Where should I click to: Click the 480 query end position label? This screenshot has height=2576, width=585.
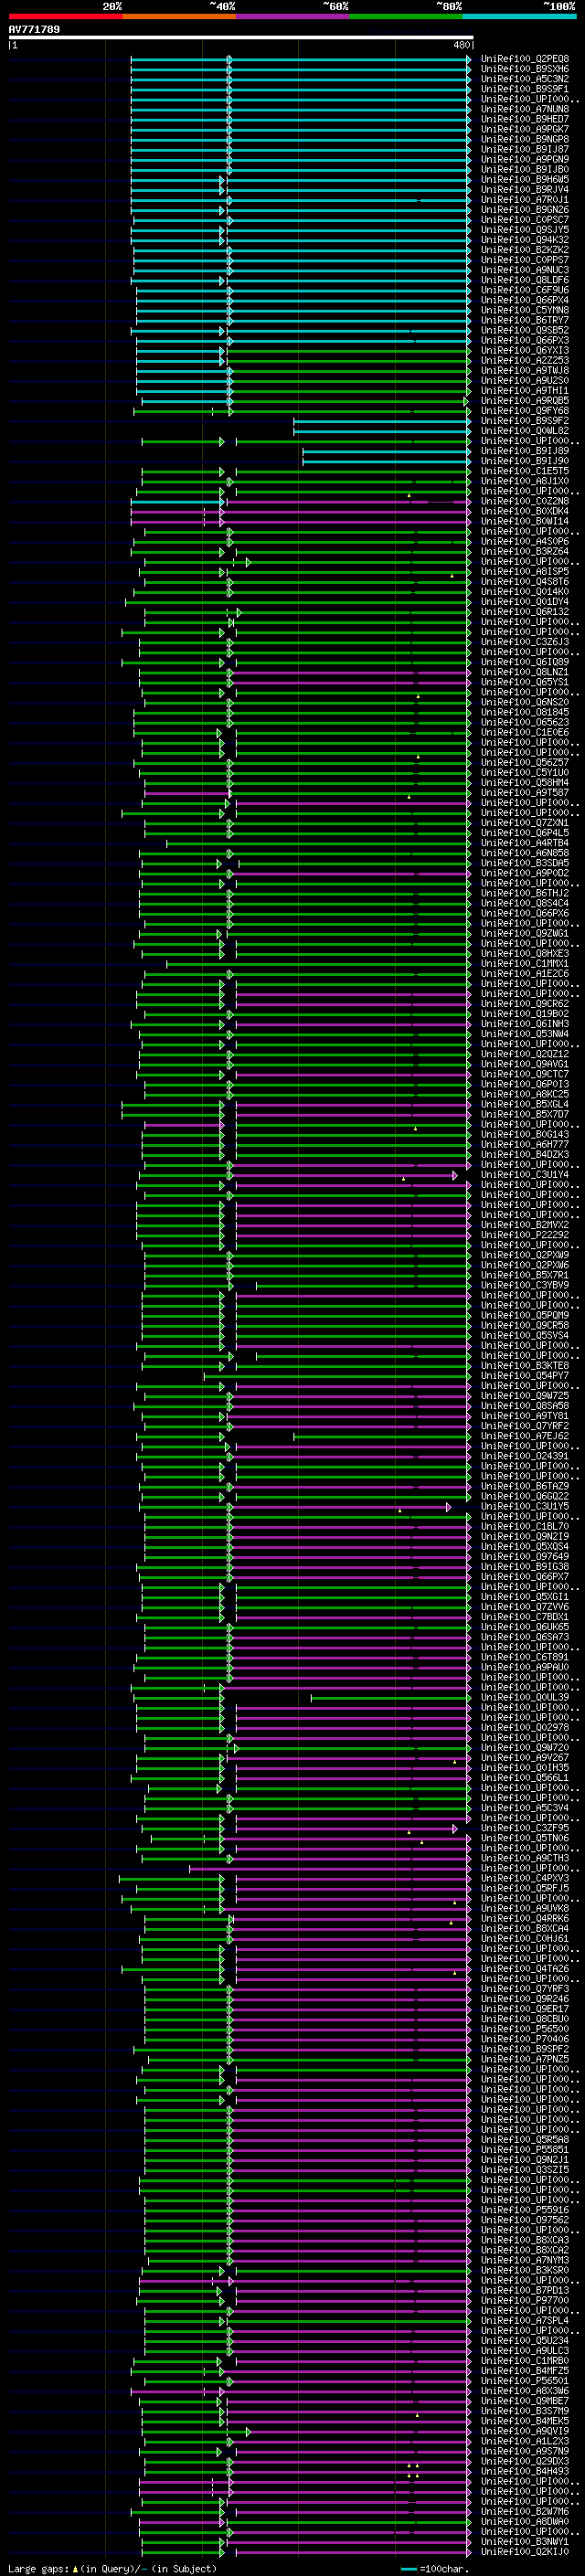click(x=462, y=45)
